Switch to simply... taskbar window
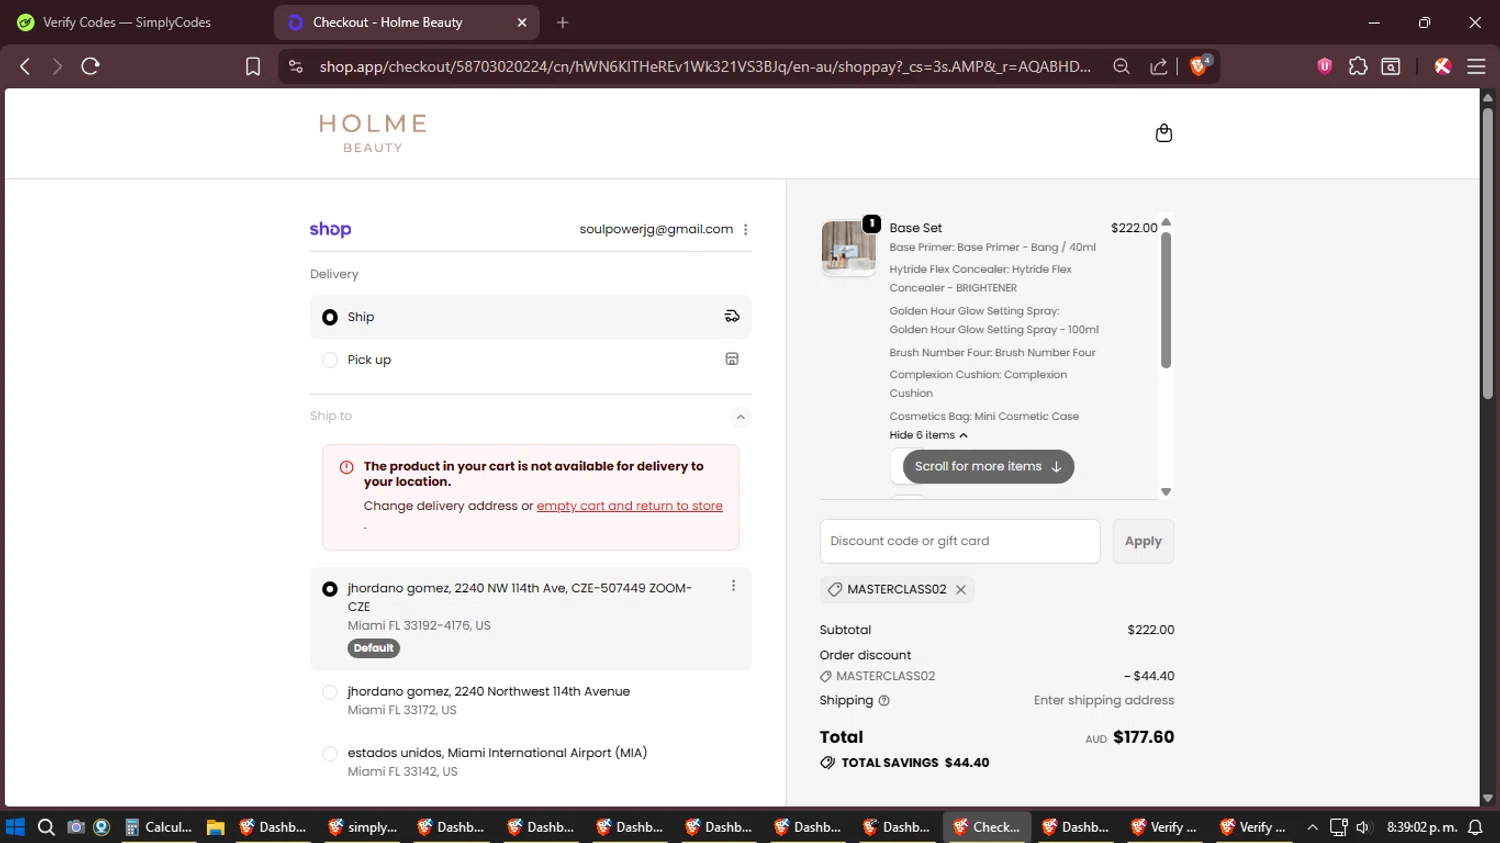Screen dimensions: 1500x843 (362, 827)
